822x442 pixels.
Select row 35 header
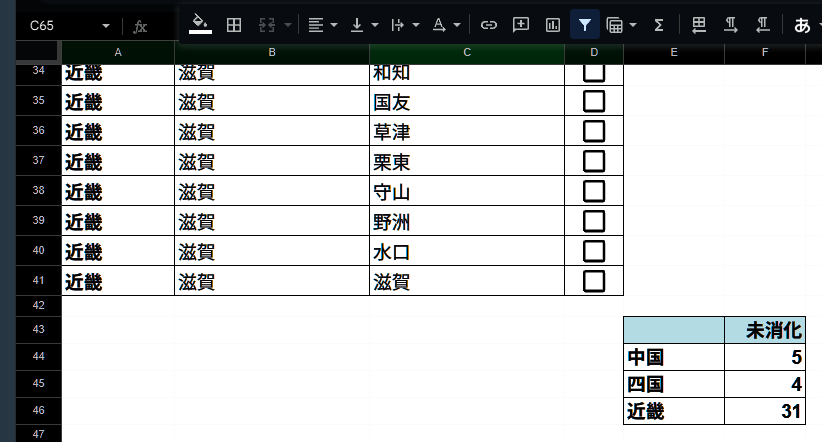(x=39, y=100)
